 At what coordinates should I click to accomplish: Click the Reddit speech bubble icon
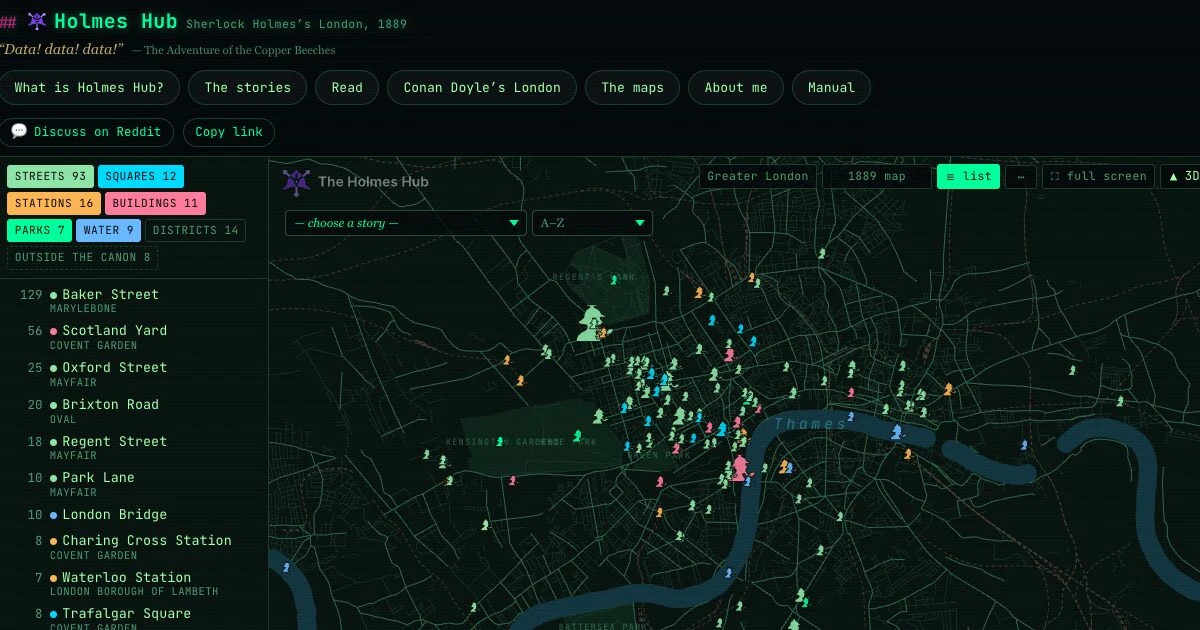(19, 131)
